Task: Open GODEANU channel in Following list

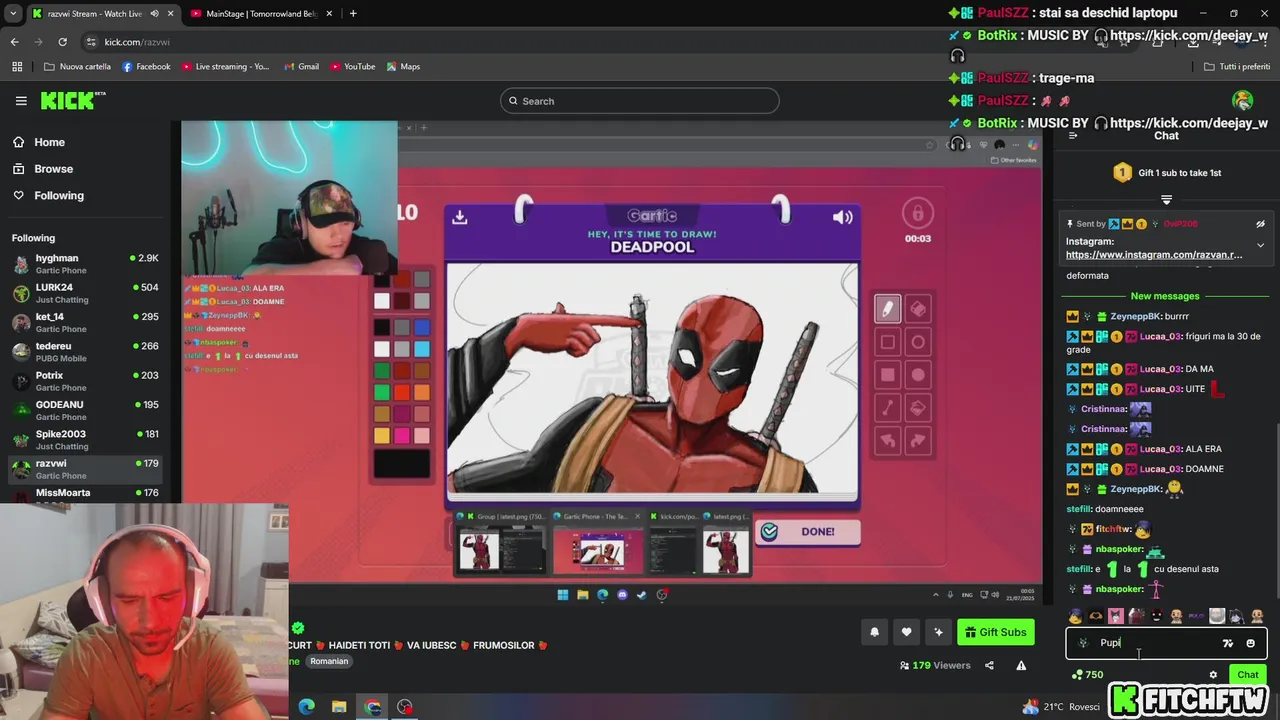Action: (85, 410)
